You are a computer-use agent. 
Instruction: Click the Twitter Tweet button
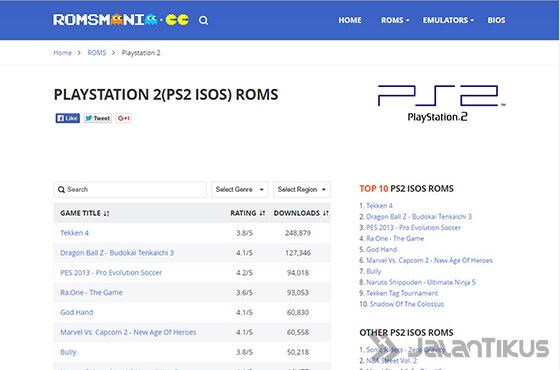click(98, 118)
